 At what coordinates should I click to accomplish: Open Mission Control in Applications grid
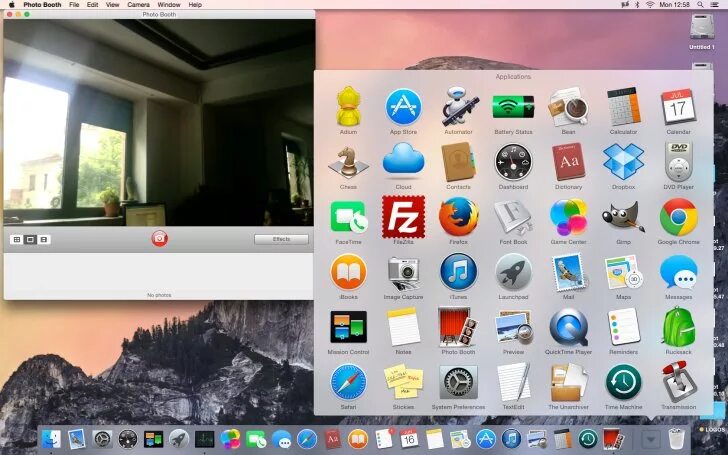pos(348,327)
